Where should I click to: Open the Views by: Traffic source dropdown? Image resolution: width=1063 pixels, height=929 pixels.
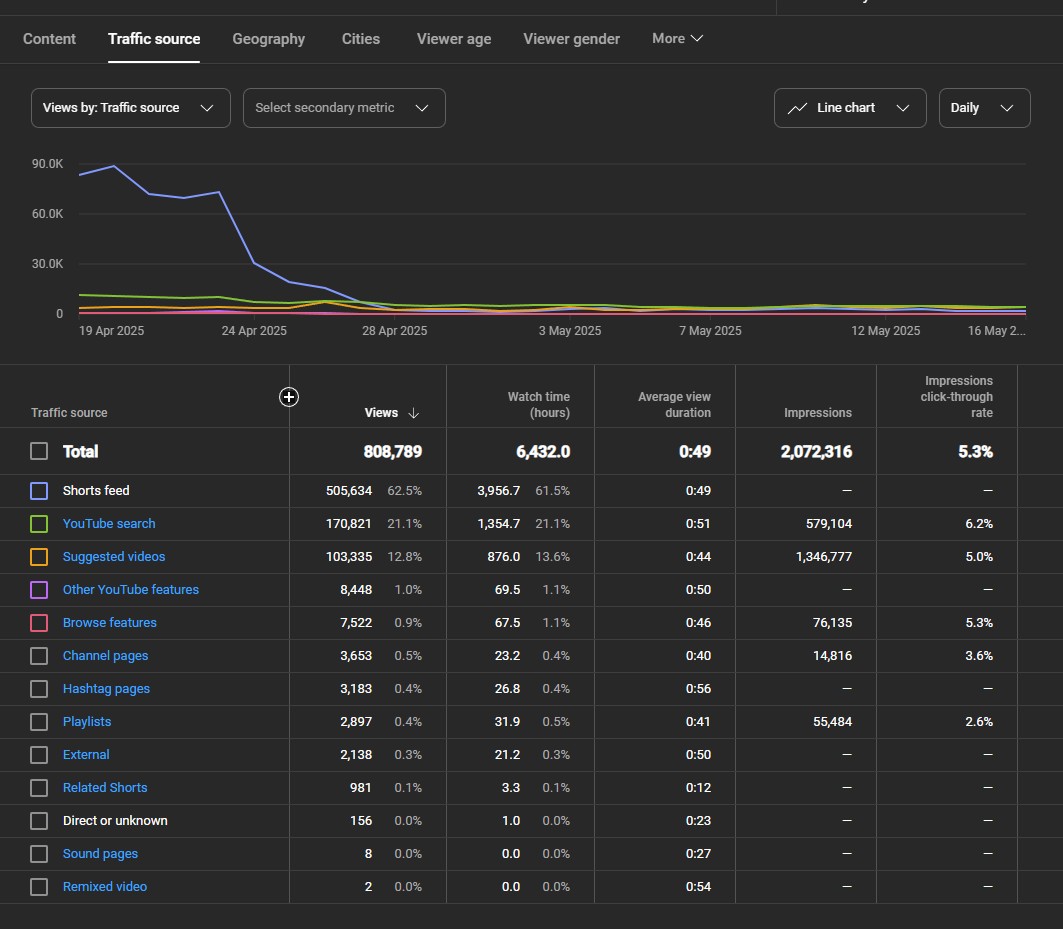click(131, 108)
